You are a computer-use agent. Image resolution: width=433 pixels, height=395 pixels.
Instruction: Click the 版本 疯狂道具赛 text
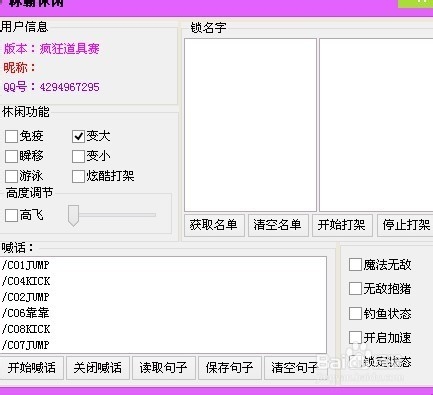51,49
